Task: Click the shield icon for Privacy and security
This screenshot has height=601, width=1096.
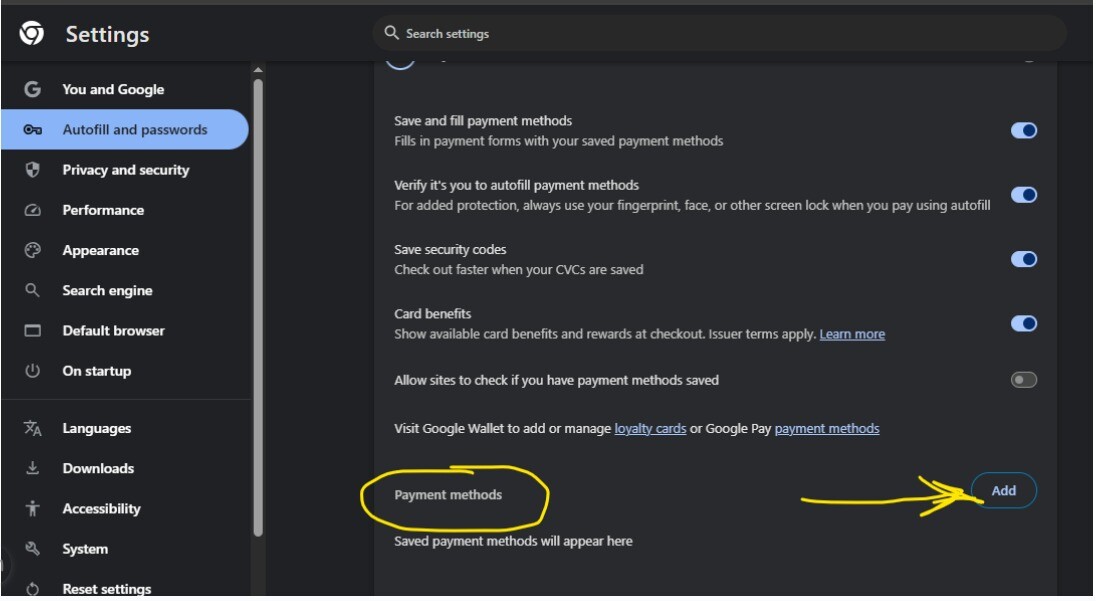Action: pyautogui.click(x=32, y=170)
